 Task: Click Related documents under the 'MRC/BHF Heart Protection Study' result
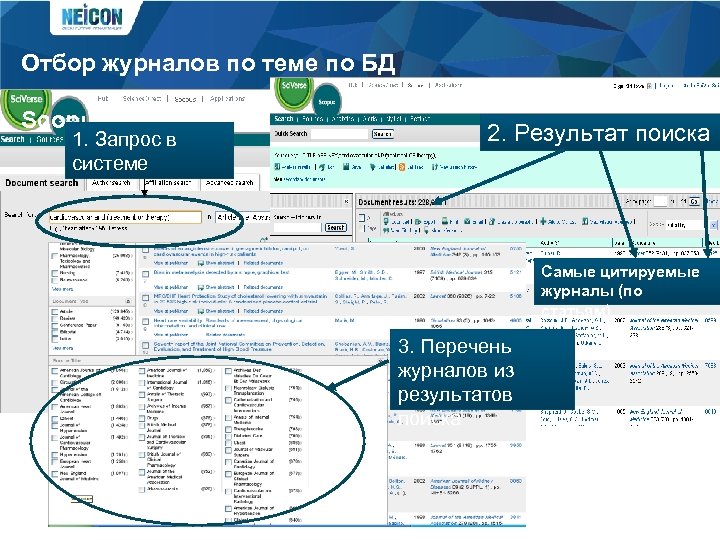point(263,311)
